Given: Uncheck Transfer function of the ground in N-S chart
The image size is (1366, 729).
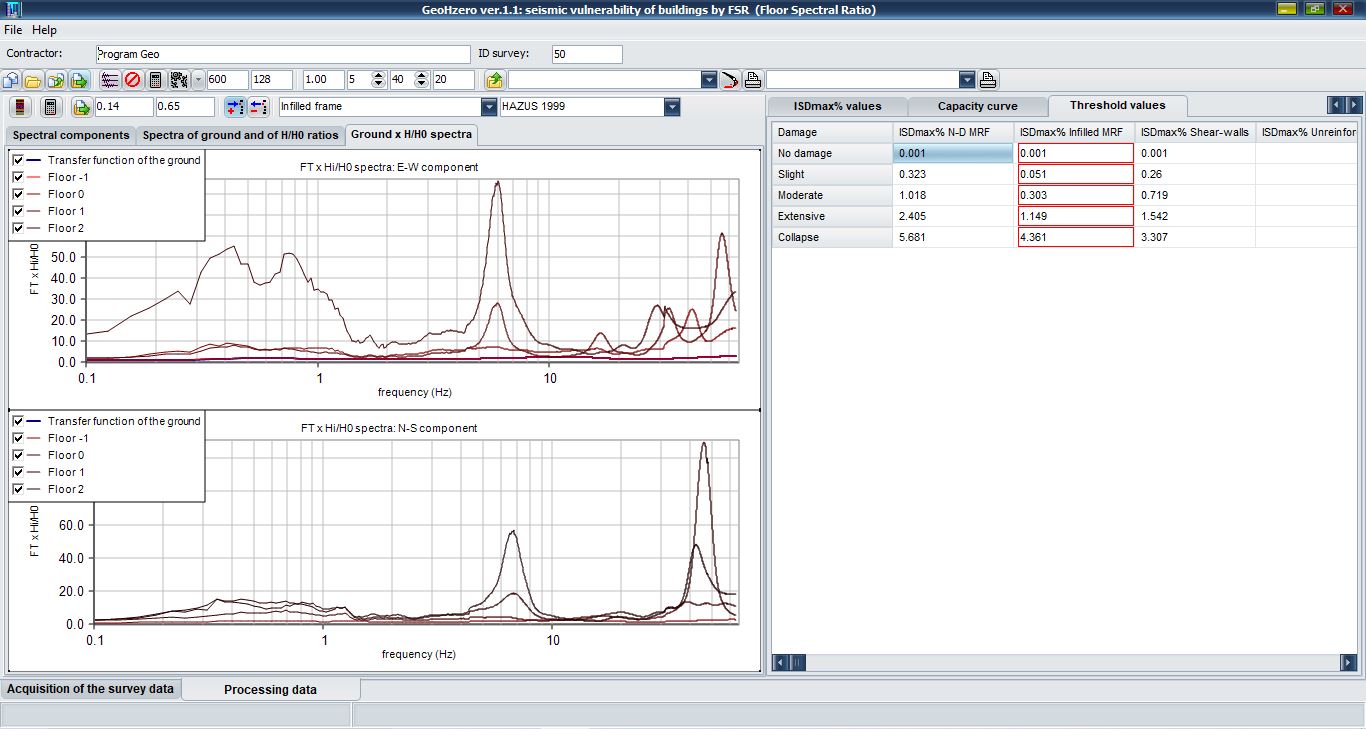Looking at the screenshot, I should [x=18, y=421].
